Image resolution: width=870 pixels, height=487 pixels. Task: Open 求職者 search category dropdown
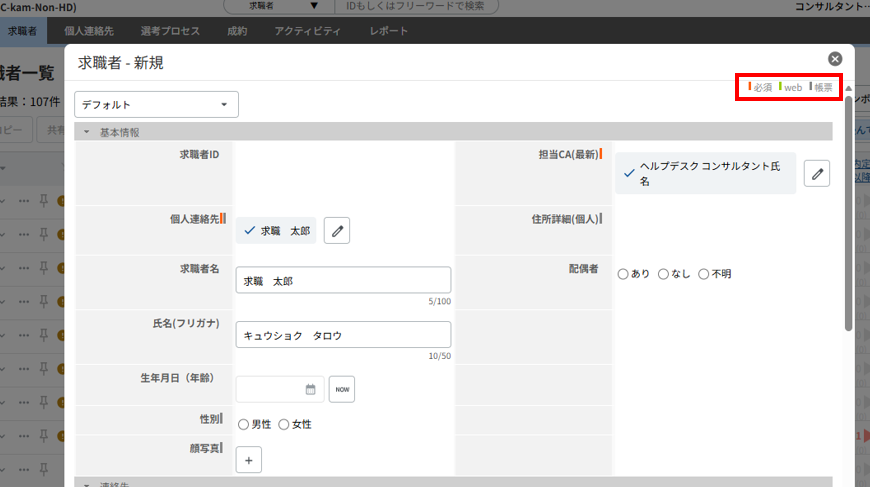click(x=278, y=6)
